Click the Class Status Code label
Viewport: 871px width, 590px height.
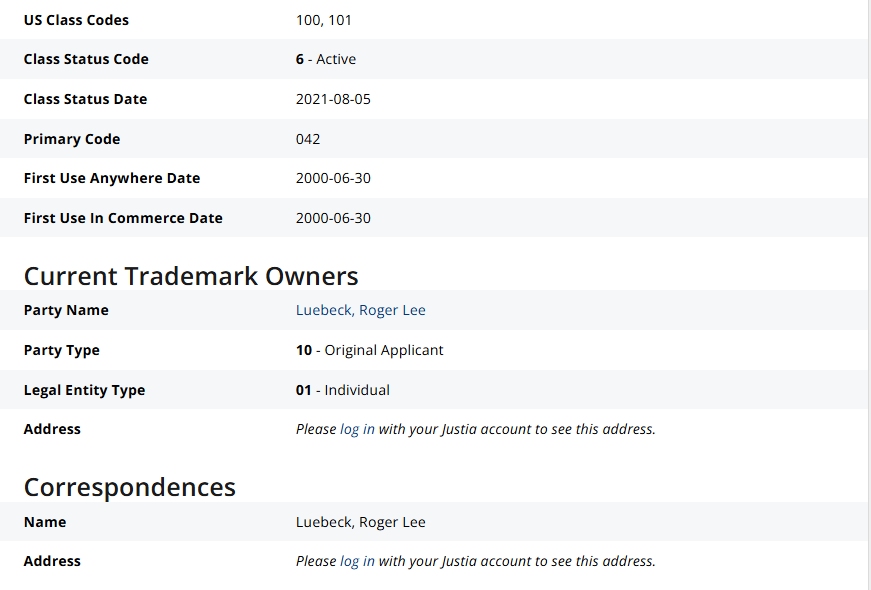86,59
